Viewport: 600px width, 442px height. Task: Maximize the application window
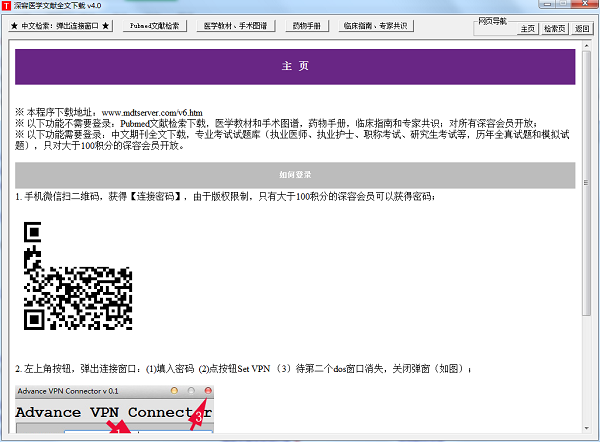coord(563,4)
